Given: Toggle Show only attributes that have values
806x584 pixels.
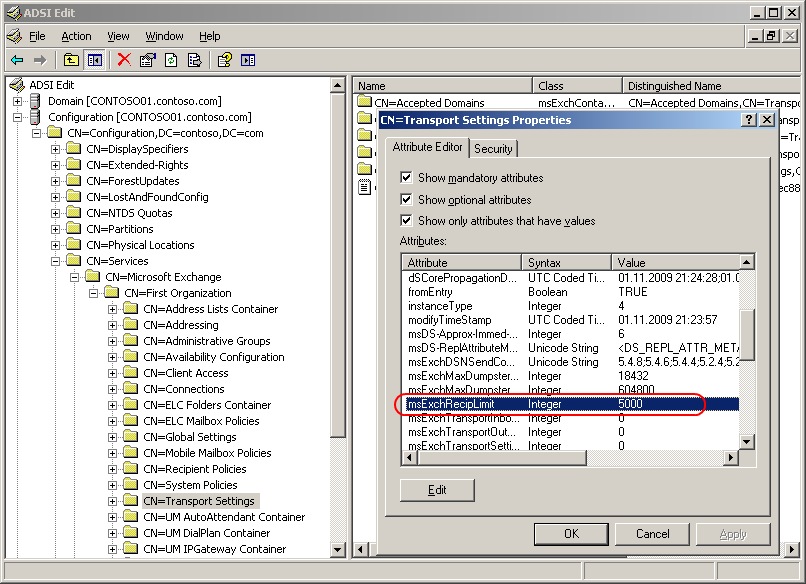Looking at the screenshot, I should point(406,221).
